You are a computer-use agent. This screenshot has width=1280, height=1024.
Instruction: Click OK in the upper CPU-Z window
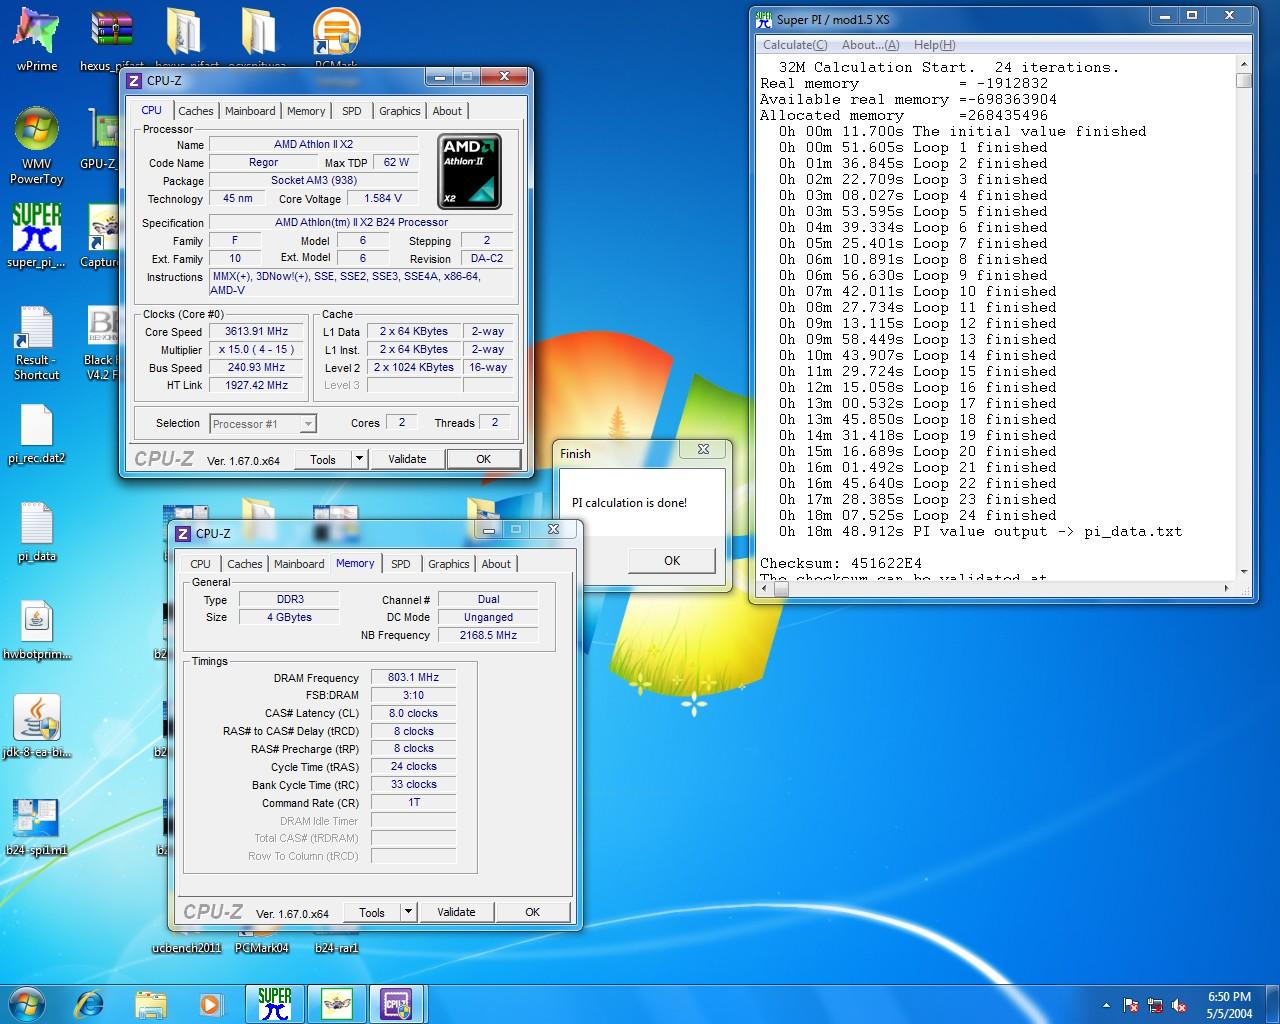coord(483,459)
